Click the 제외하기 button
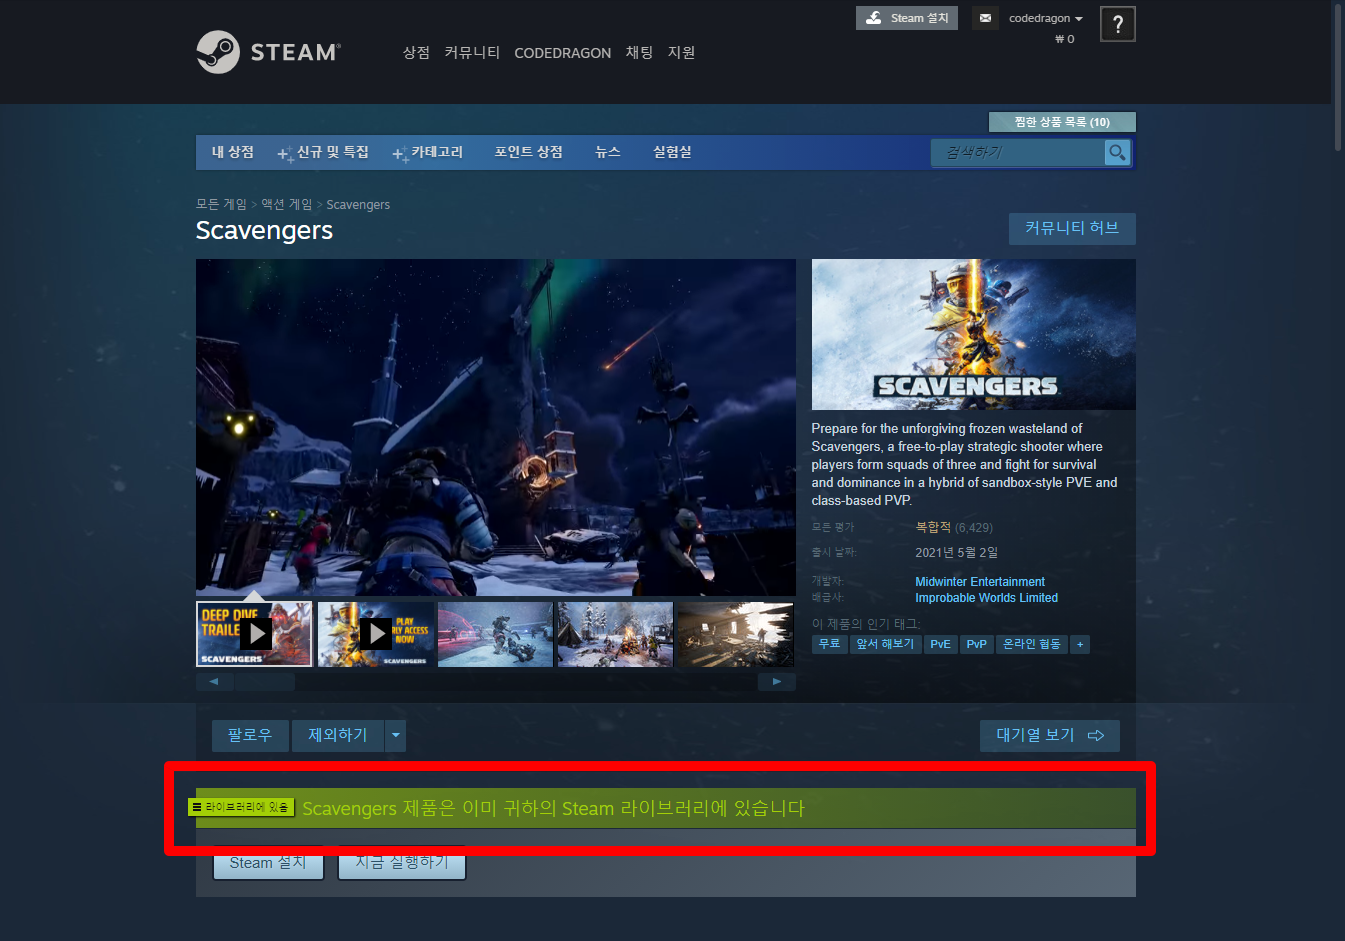The image size is (1345, 941). (338, 736)
